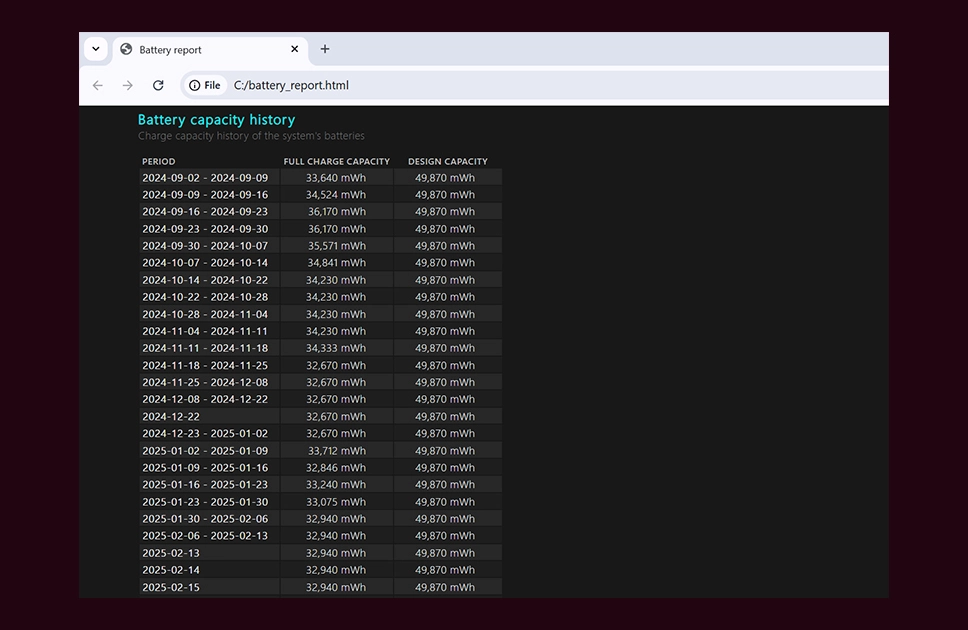Select the 2025-02-14 period row
Screen dimensions: 968x630
tap(171, 570)
